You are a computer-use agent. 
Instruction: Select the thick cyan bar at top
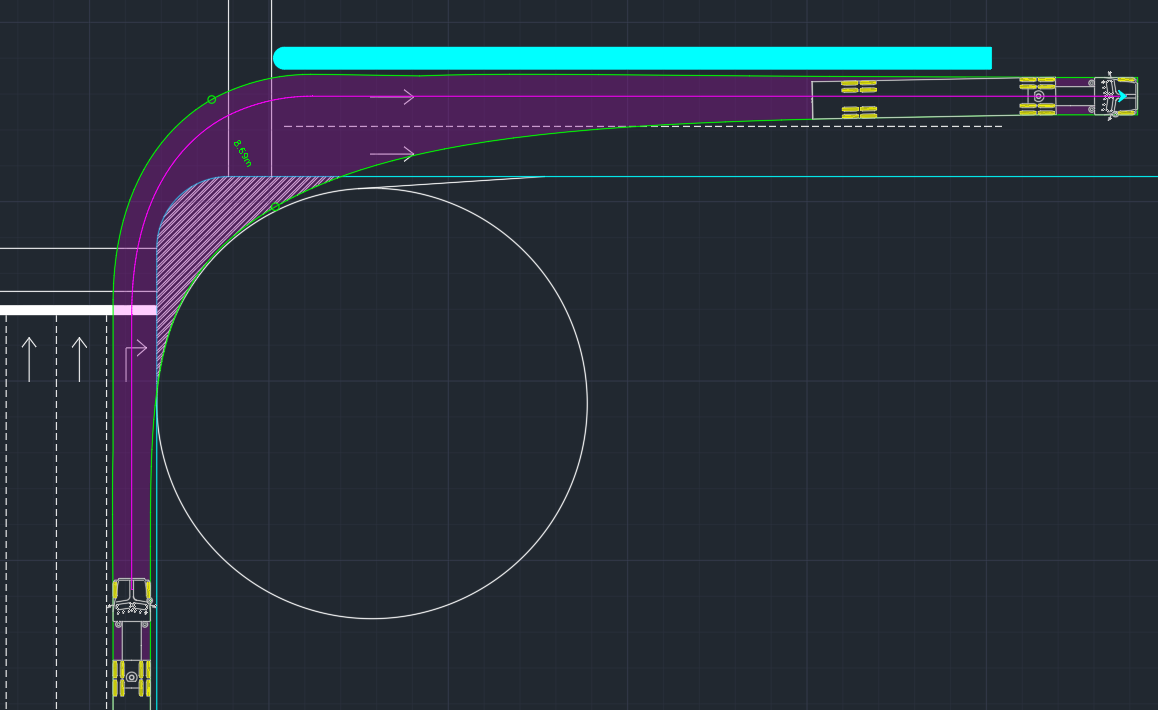[x=632, y=58]
